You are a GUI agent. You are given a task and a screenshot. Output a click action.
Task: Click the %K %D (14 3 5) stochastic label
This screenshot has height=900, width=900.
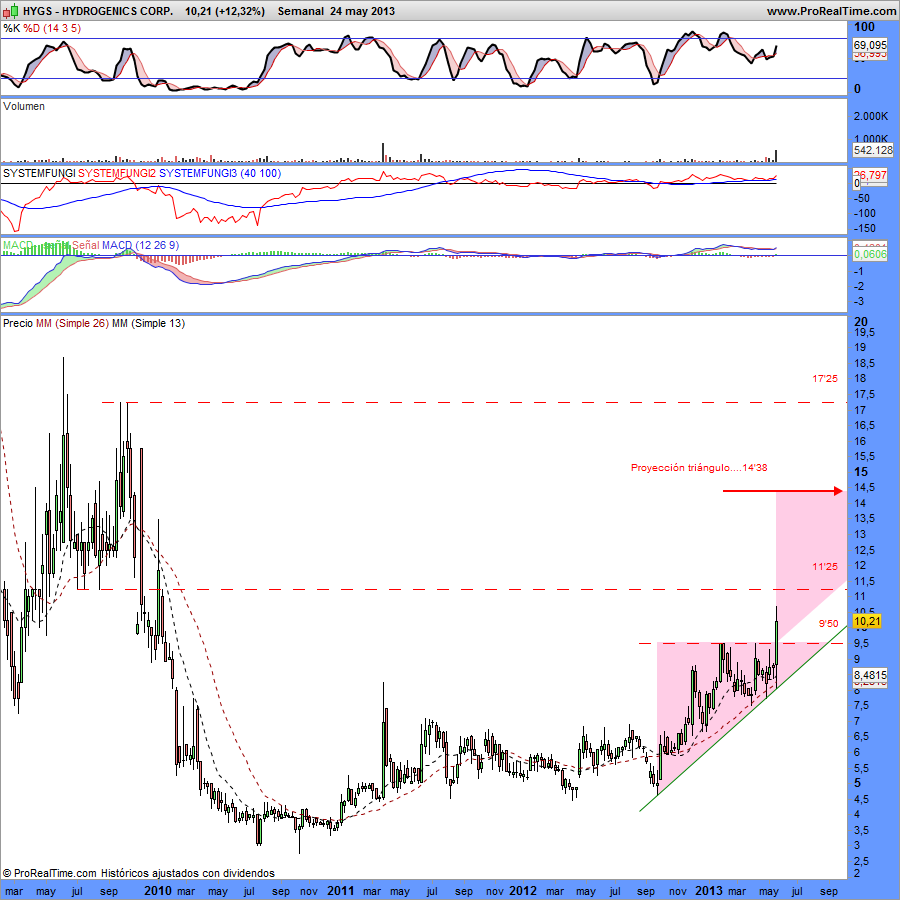coord(42,28)
